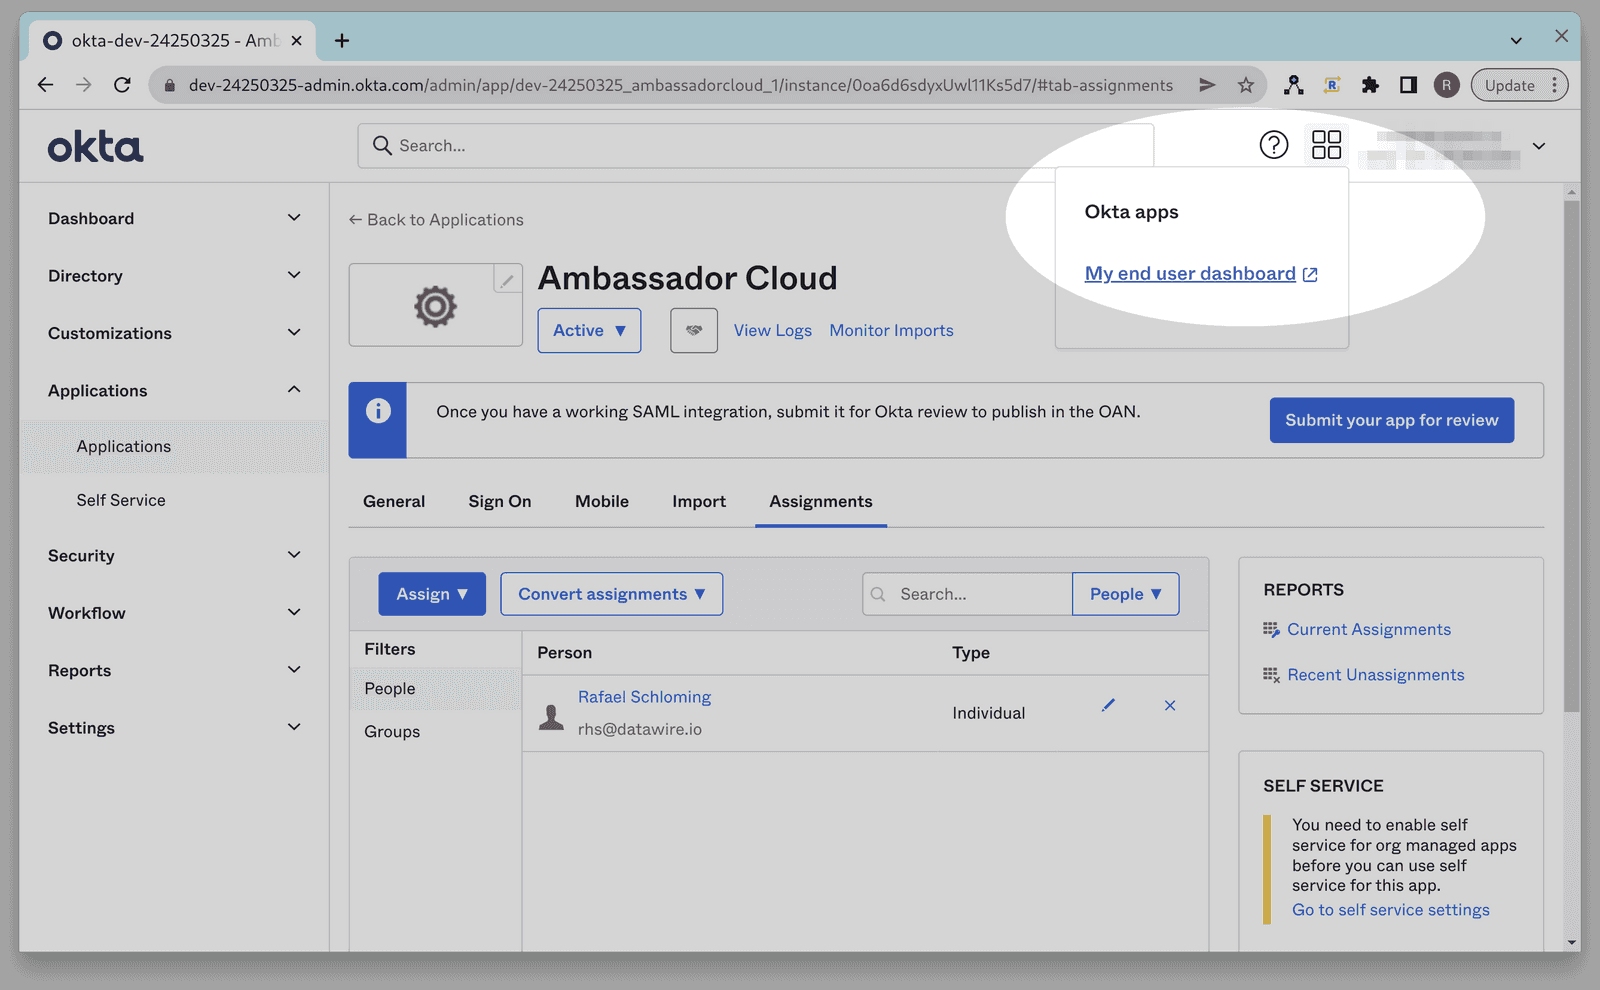Click the help question mark icon

[1273, 145]
